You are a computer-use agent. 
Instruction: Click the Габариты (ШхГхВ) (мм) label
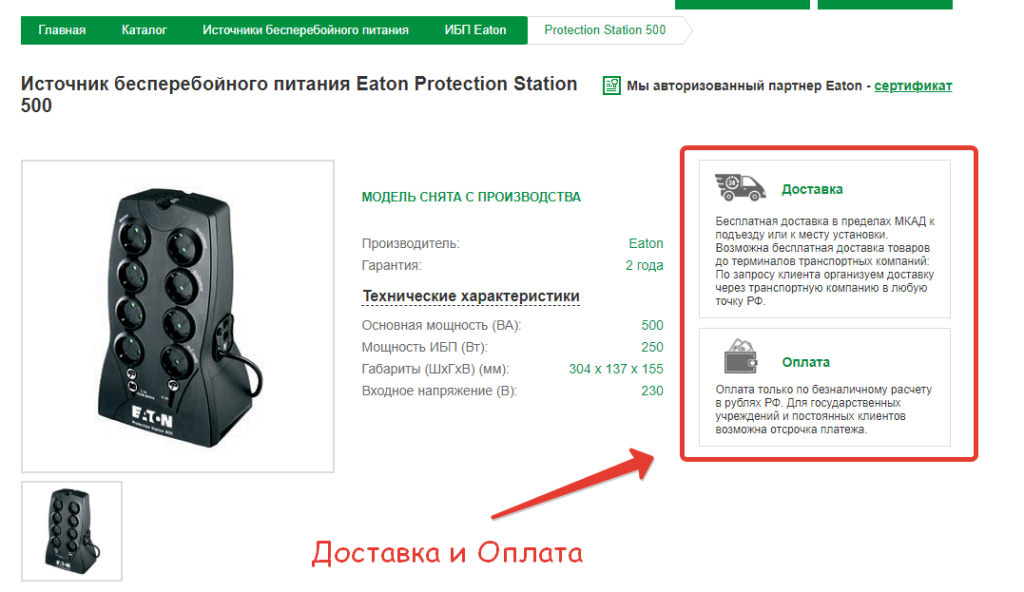(x=436, y=369)
